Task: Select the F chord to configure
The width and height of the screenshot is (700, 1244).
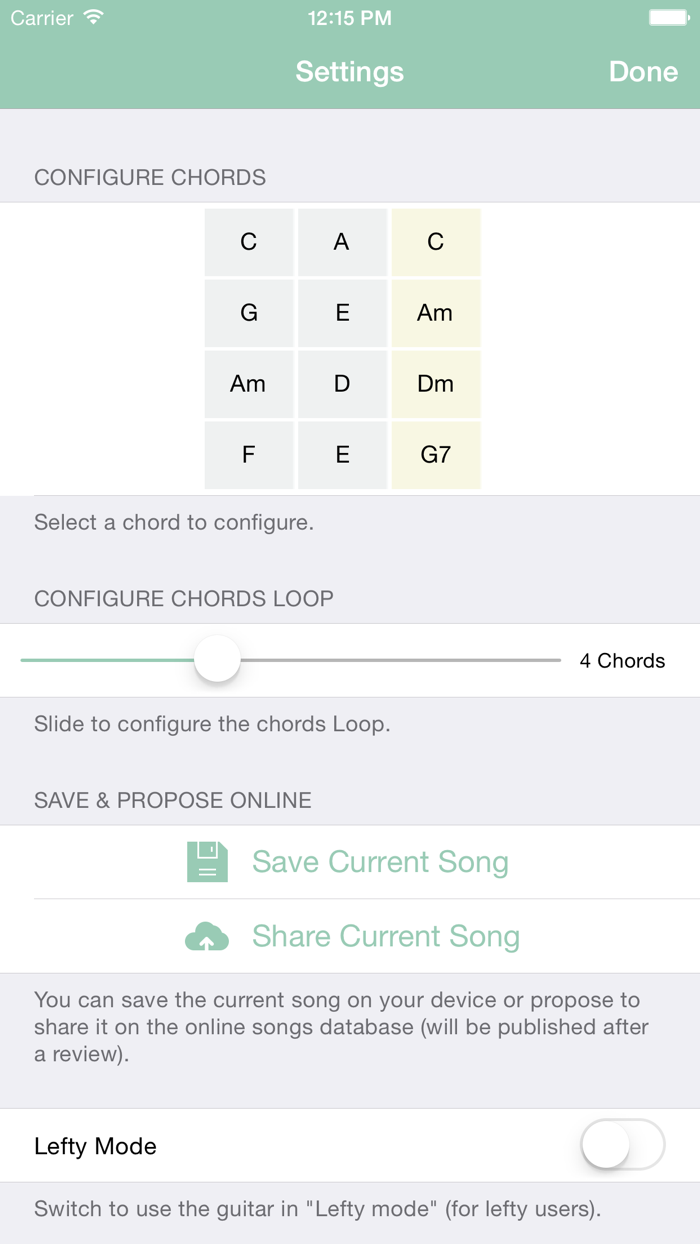Action: 249,454
